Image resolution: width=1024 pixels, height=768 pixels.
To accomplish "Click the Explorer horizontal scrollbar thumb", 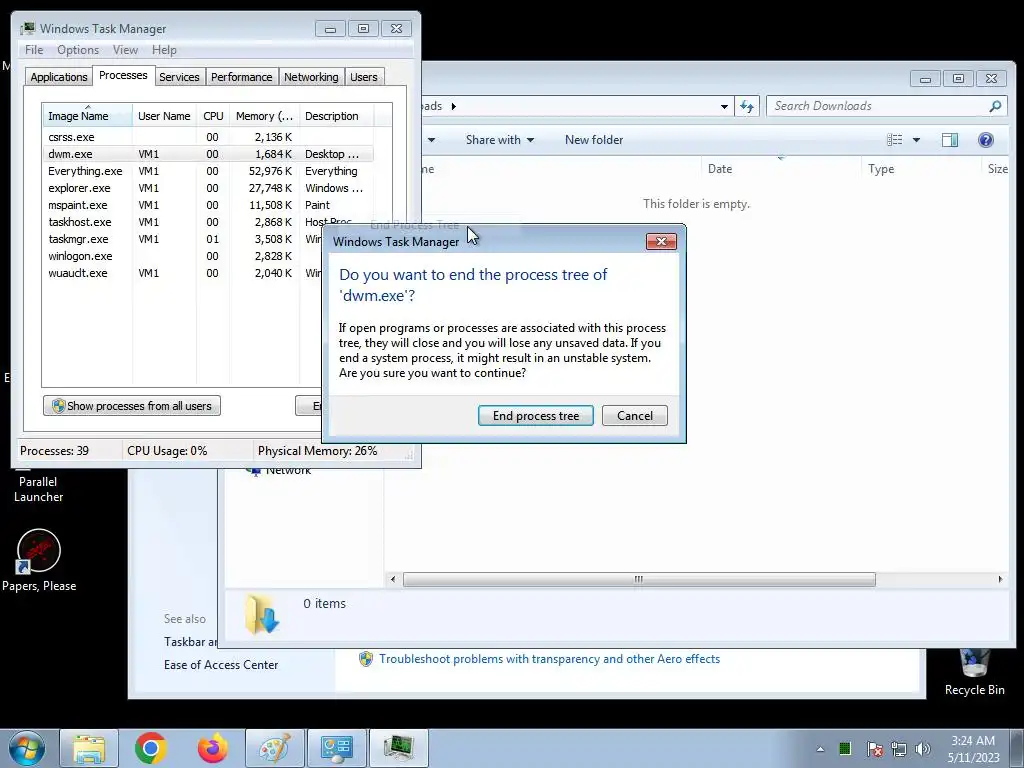I will click(639, 579).
